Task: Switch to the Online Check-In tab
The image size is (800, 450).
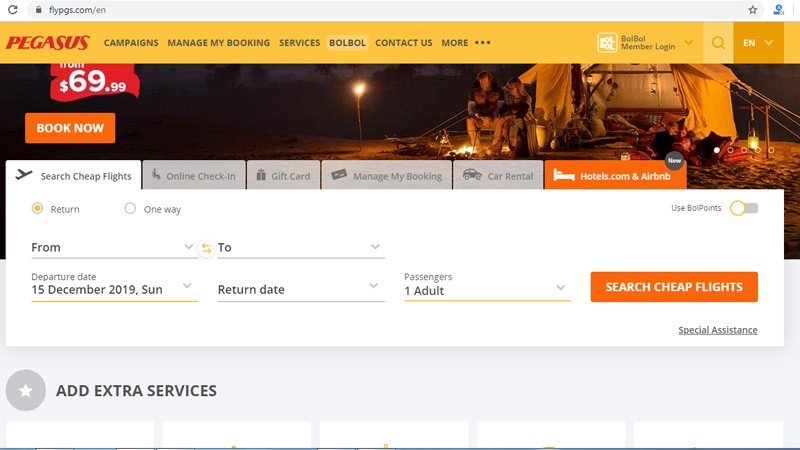Action: click(193, 176)
